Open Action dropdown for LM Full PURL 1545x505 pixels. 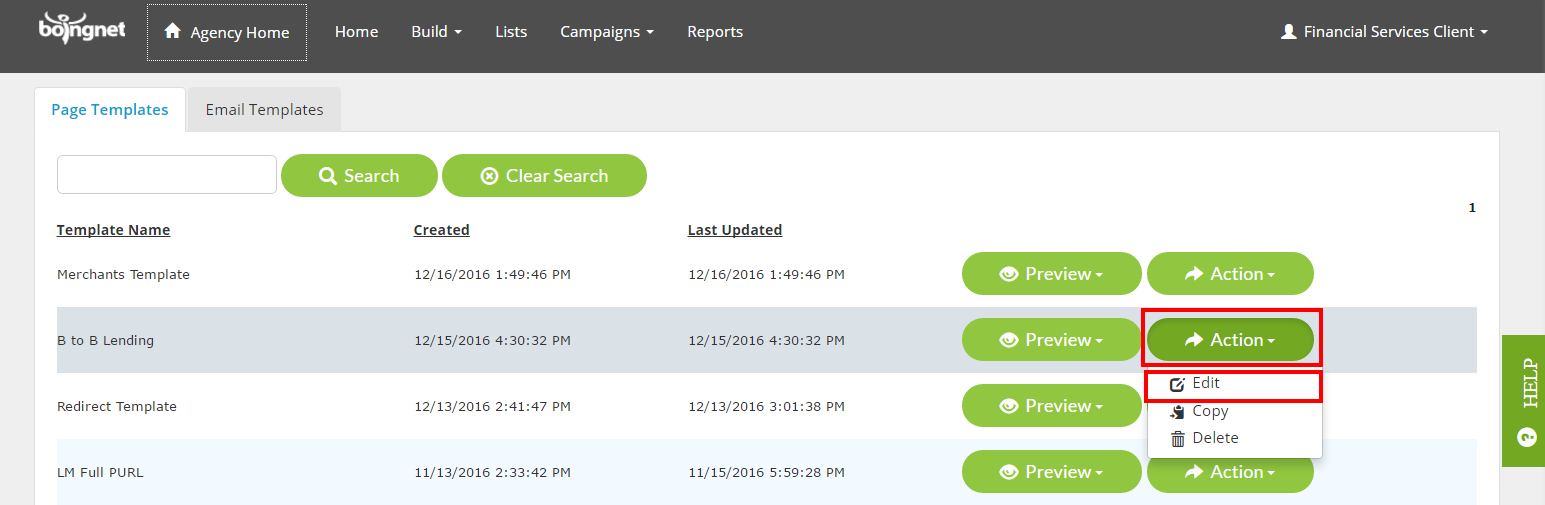[1230, 472]
